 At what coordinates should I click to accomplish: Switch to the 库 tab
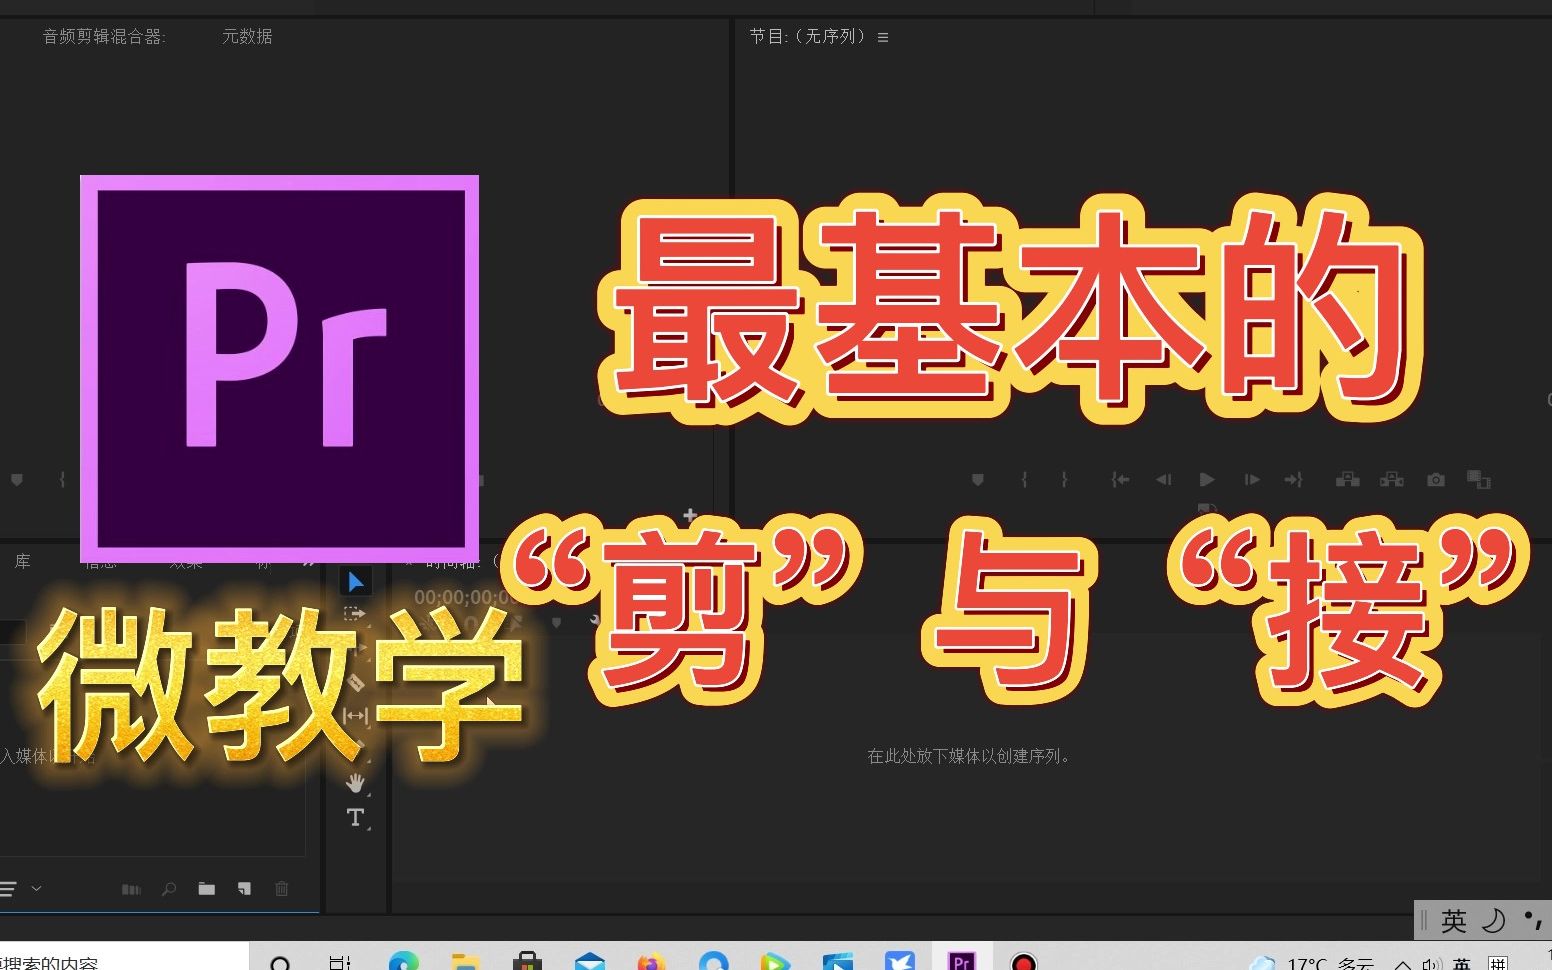22,562
